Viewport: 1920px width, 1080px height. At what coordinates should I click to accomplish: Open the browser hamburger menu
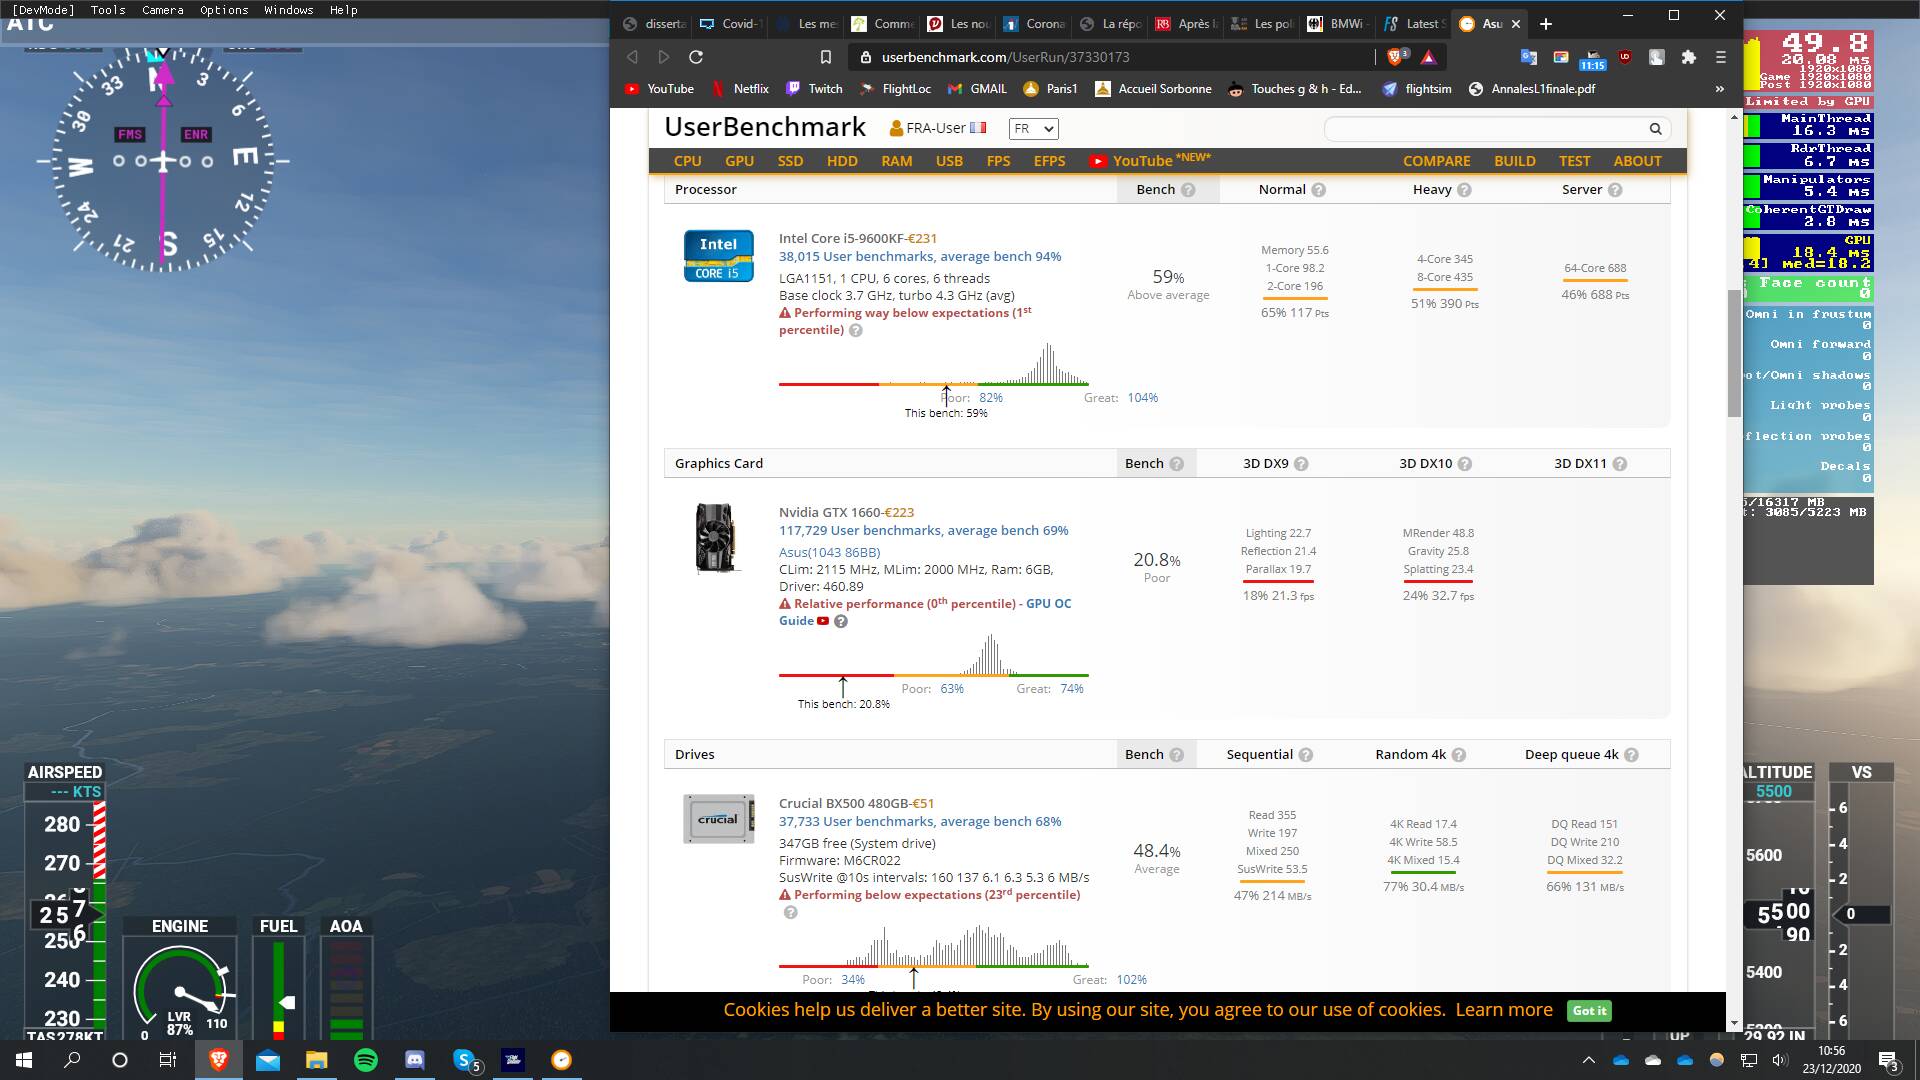[x=1721, y=57]
